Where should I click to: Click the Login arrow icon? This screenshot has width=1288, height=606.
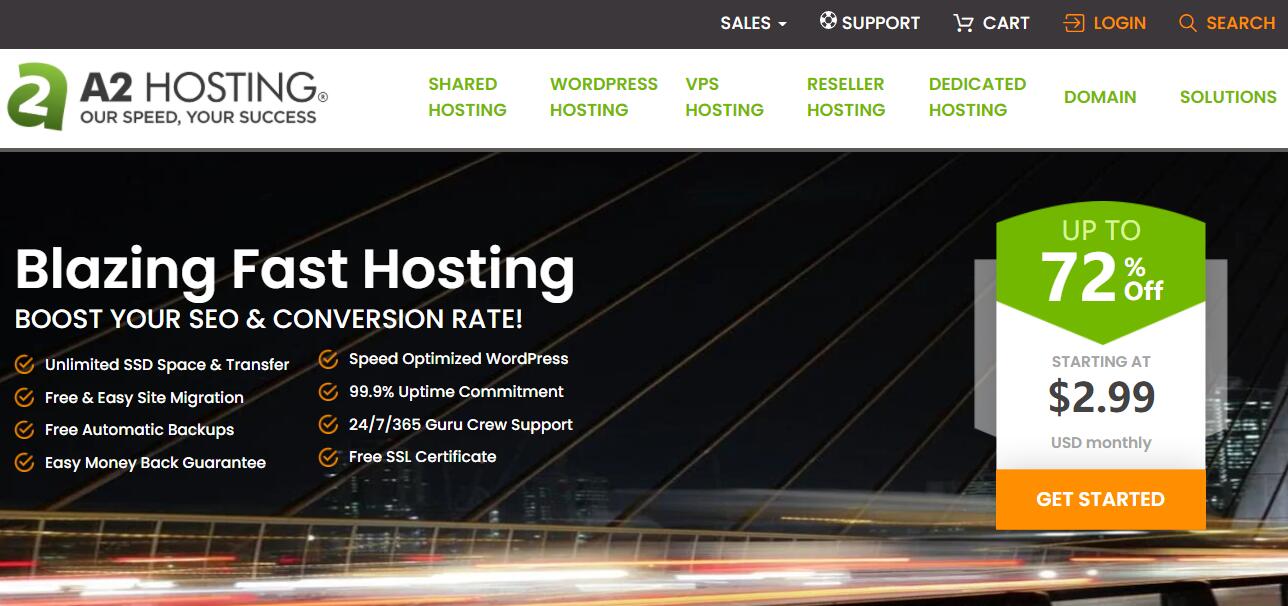point(1074,23)
